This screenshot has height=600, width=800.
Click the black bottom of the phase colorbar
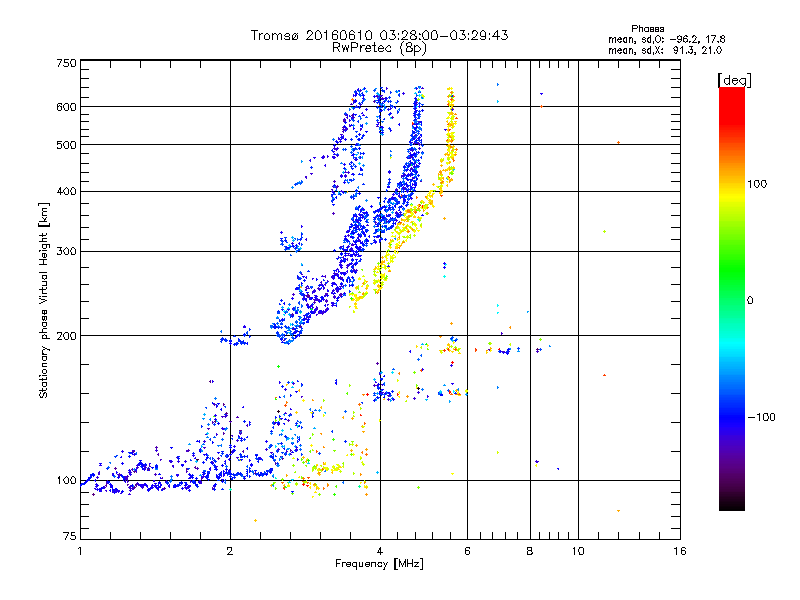[732, 504]
